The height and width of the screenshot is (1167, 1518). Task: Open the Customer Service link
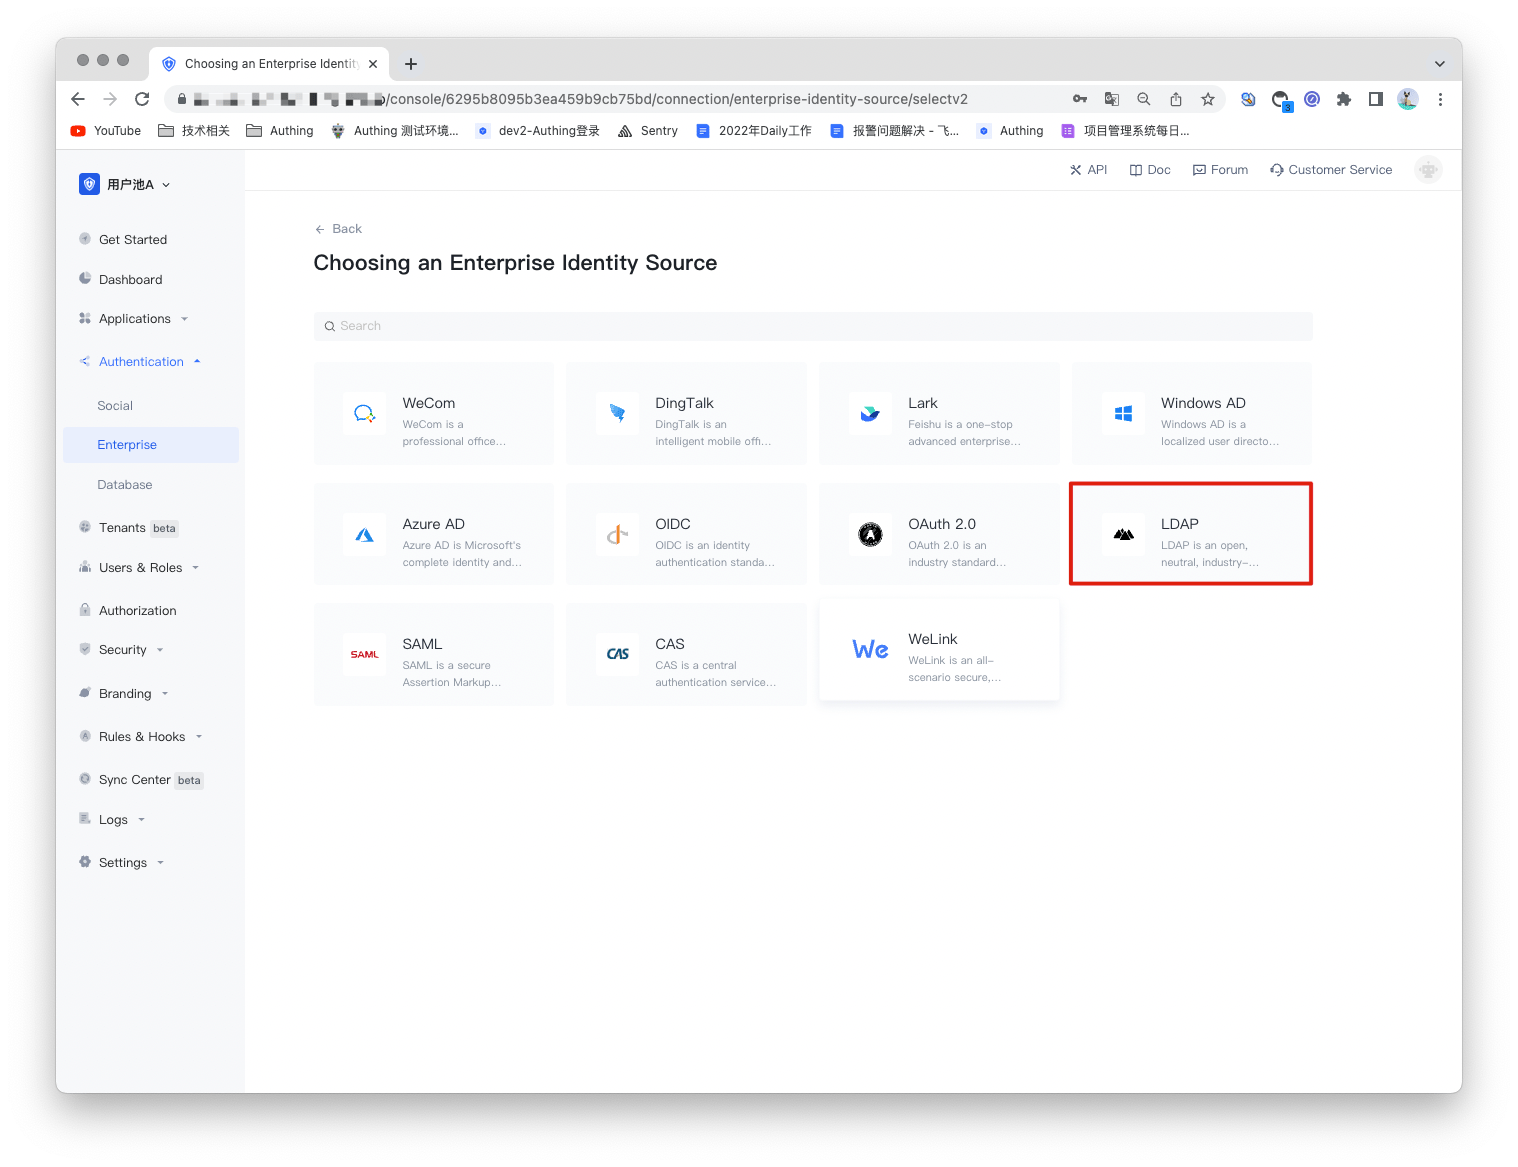[x=1331, y=170]
